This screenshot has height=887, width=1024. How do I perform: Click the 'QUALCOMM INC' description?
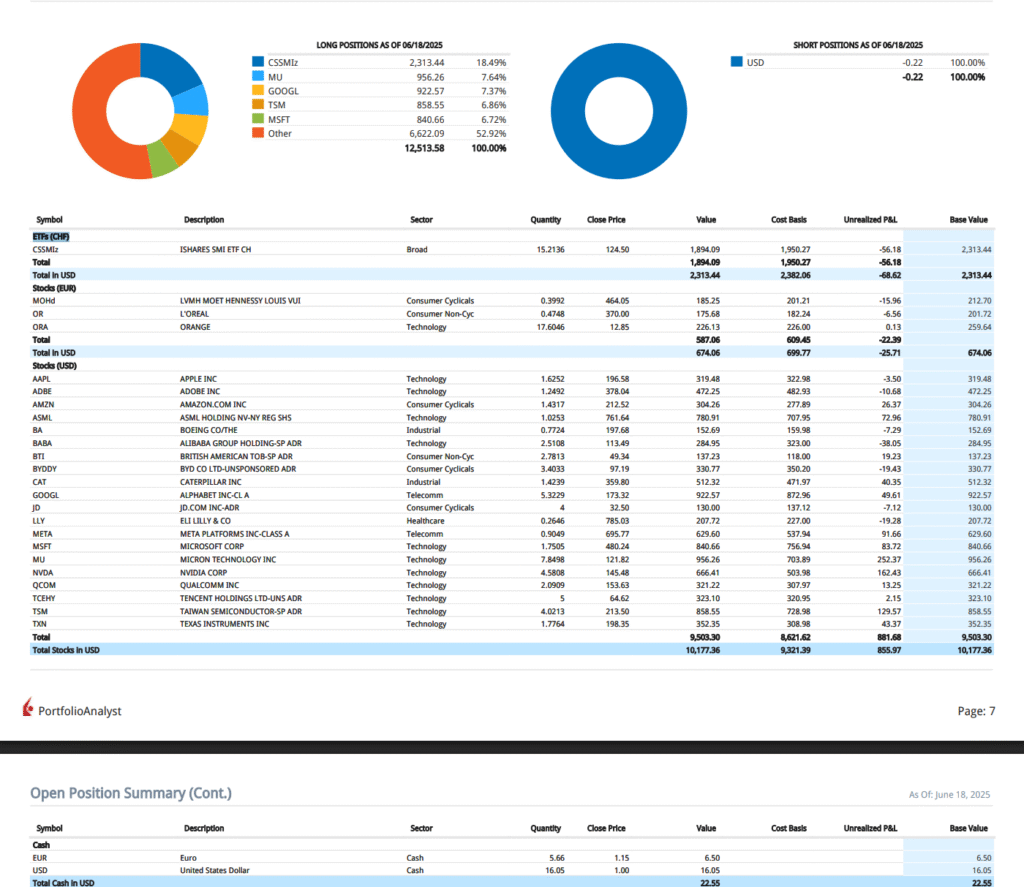[x=209, y=585]
